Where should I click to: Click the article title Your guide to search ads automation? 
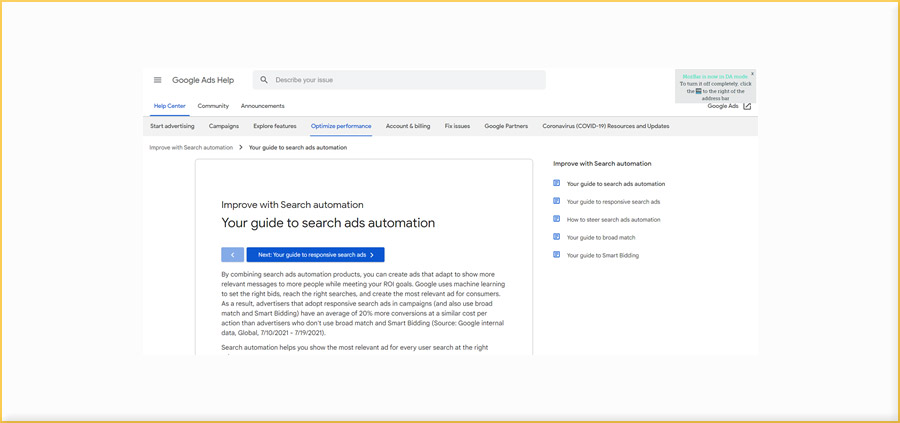pos(328,223)
